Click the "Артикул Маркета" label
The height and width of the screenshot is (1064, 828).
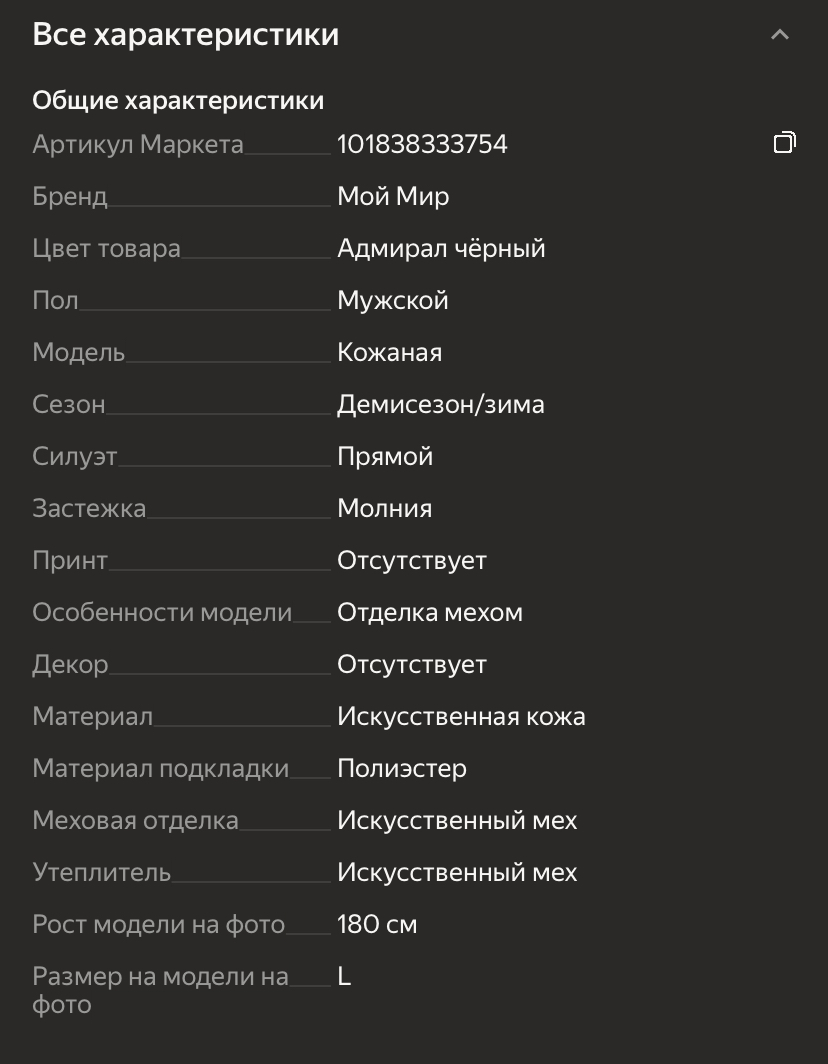click(x=138, y=145)
